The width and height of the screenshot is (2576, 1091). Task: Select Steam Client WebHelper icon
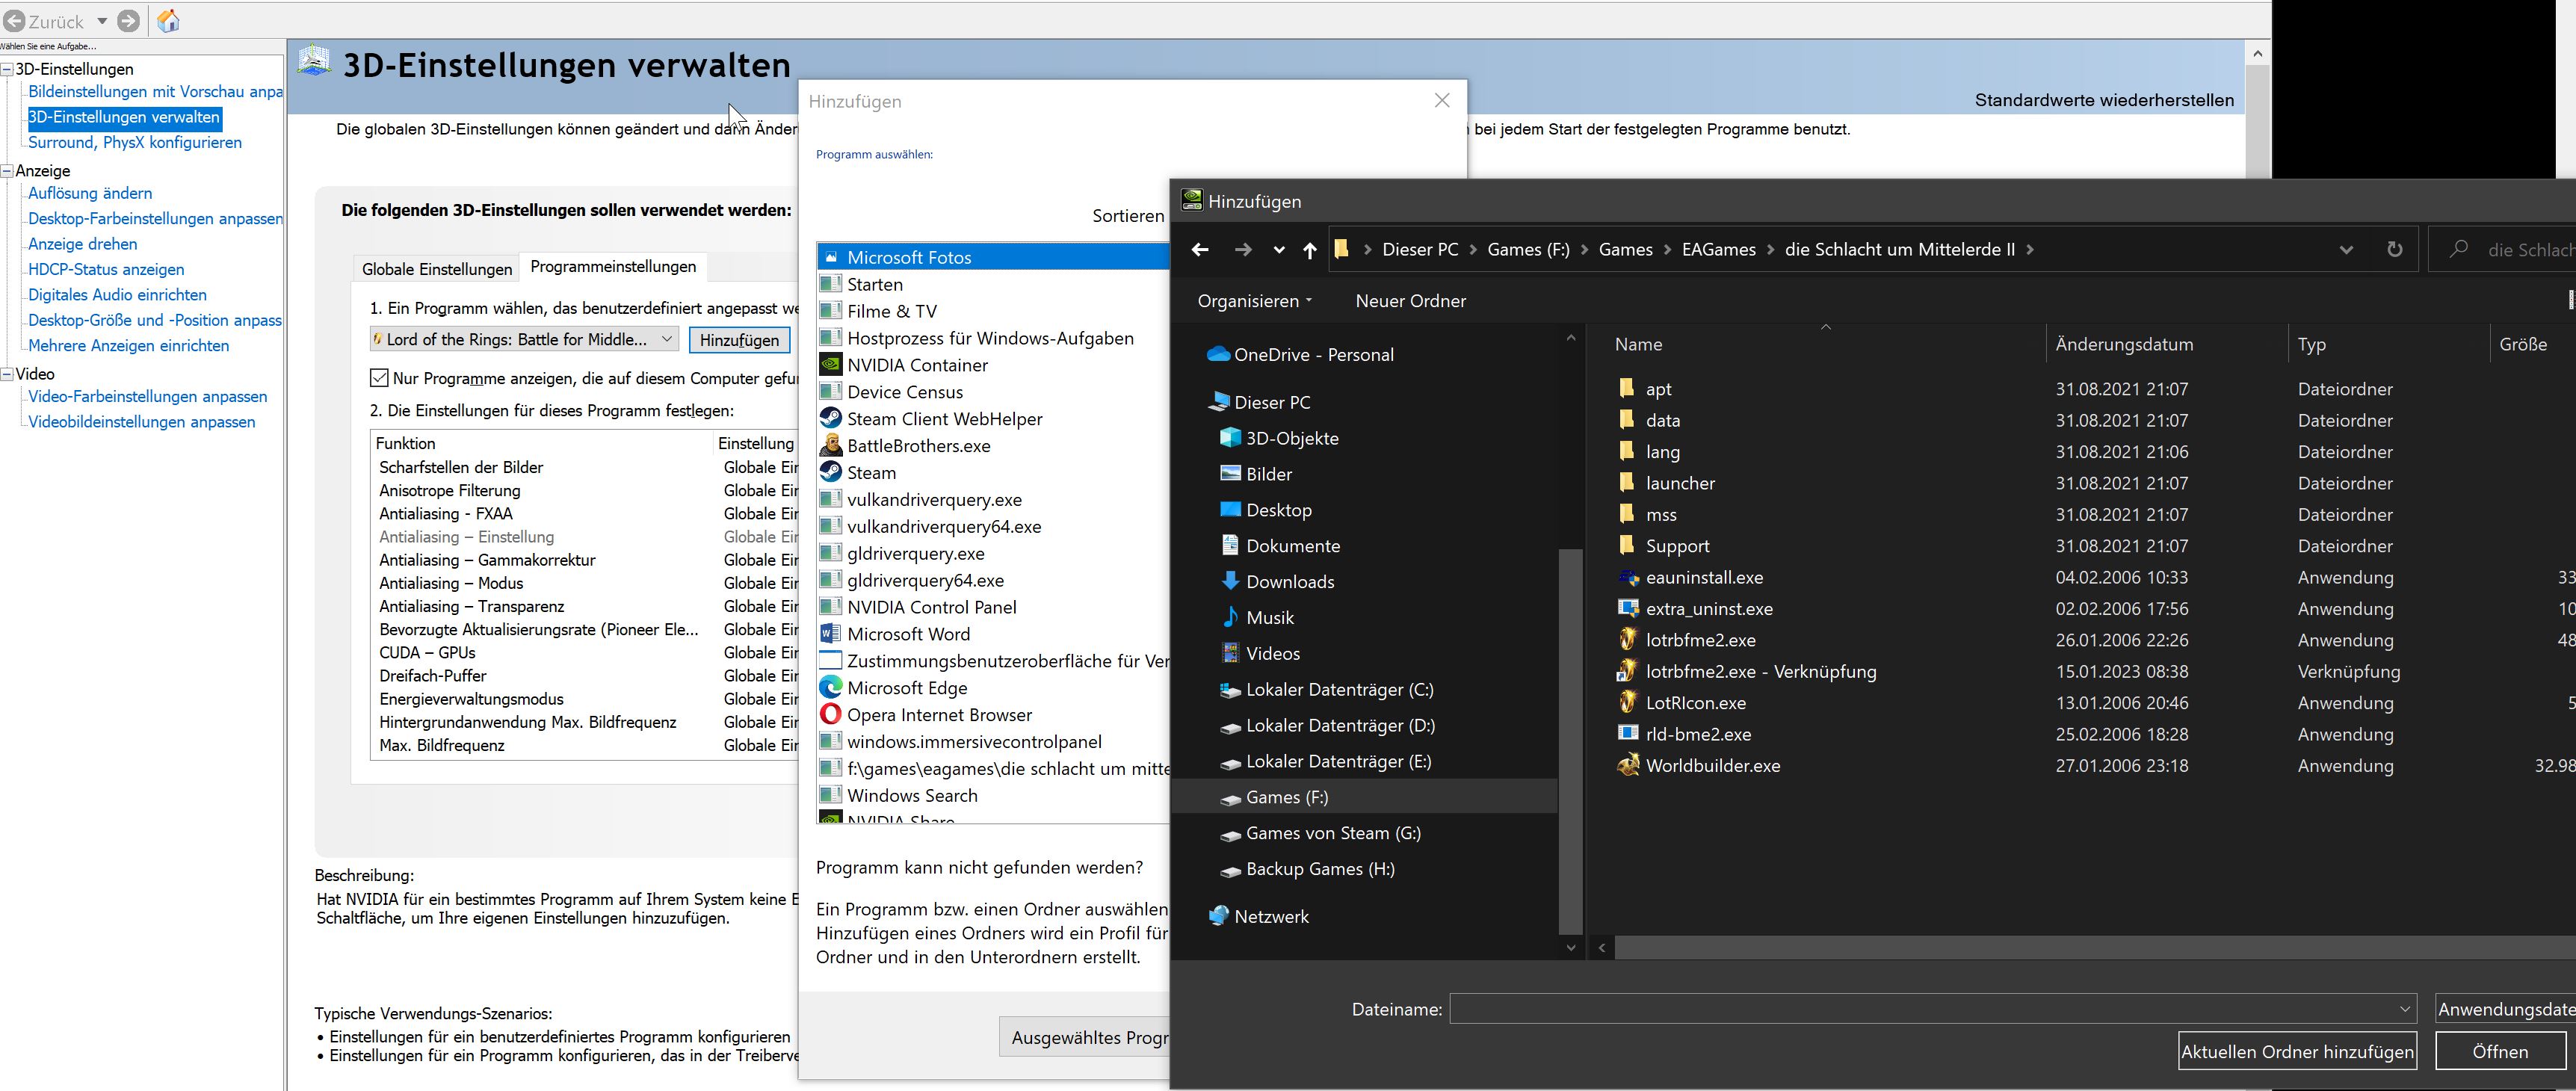(x=830, y=419)
